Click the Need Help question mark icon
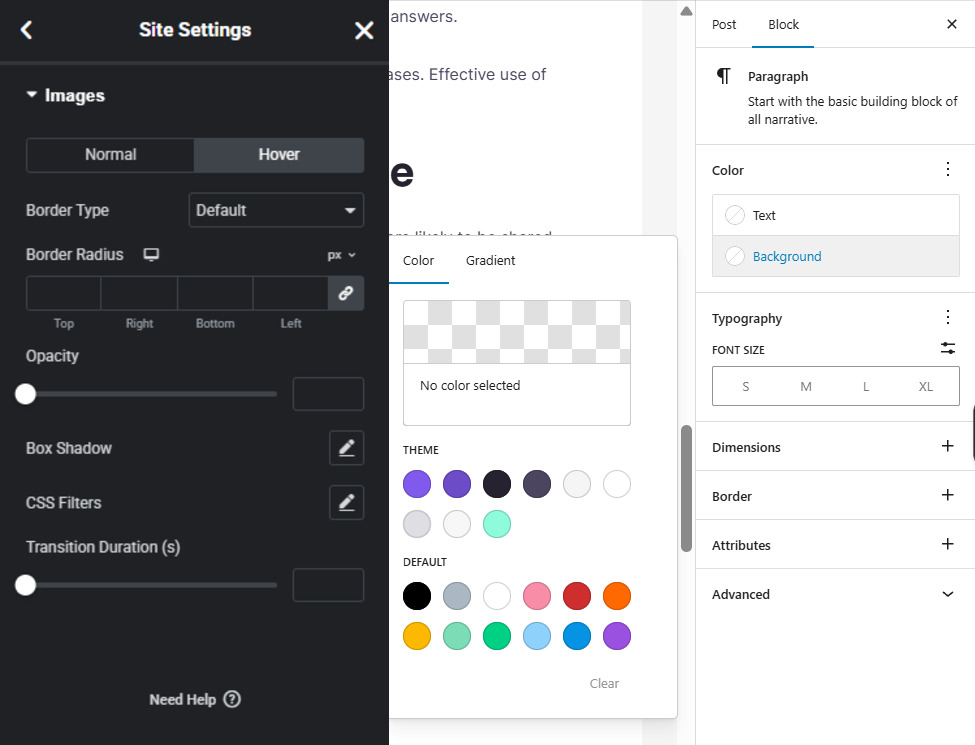This screenshot has width=975, height=745. [231, 699]
